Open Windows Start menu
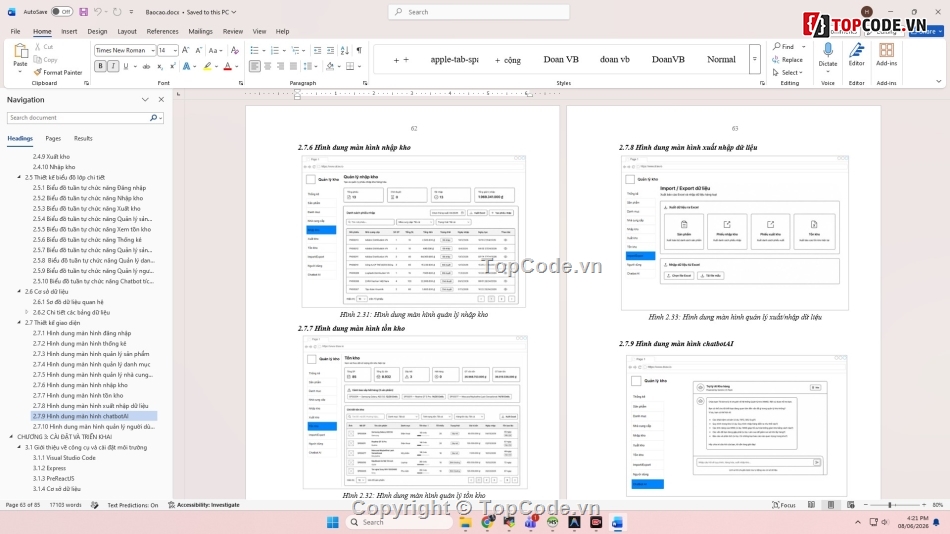The image size is (950, 534). 333,522
